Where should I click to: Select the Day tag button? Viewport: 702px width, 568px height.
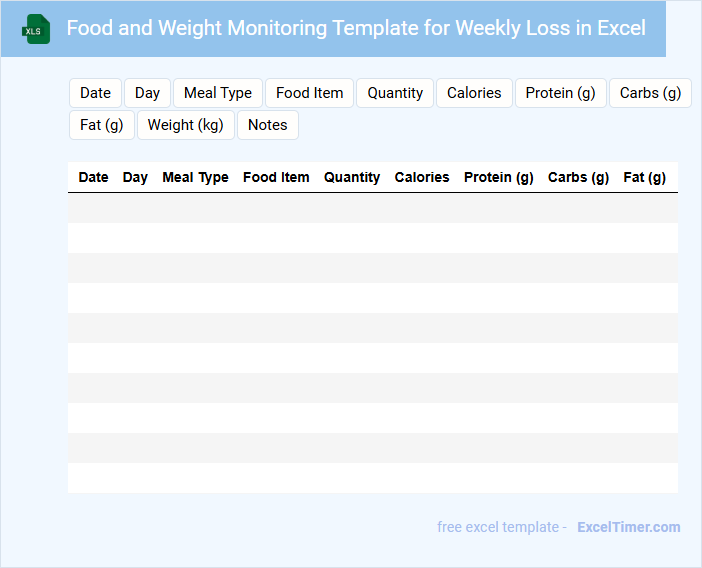(x=147, y=93)
